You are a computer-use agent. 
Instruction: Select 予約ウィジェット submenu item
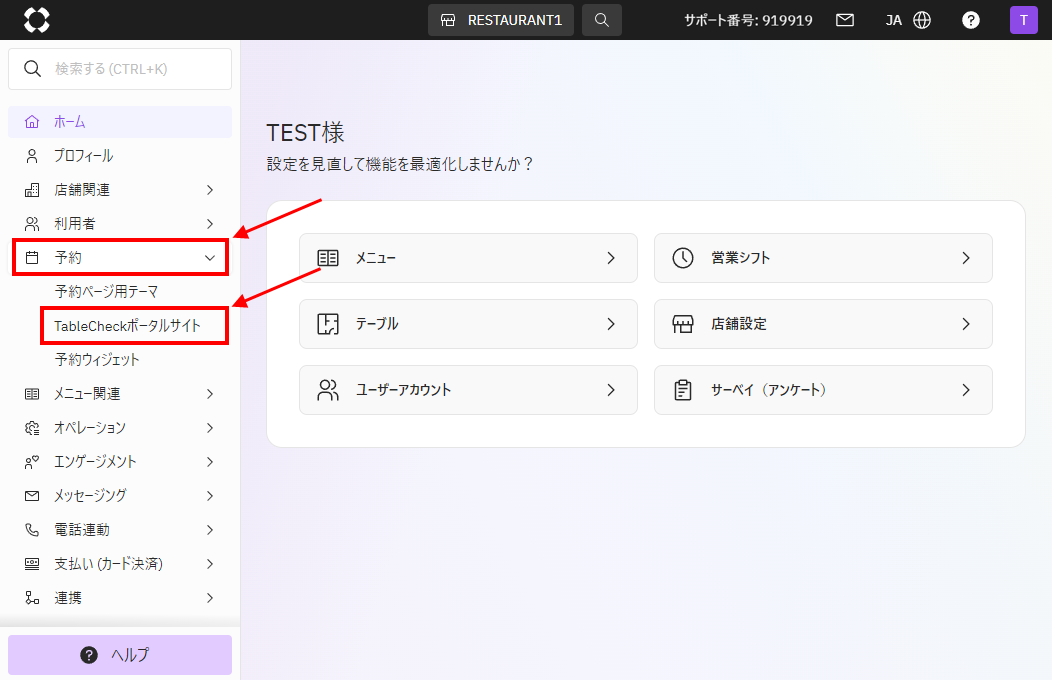pos(97,359)
